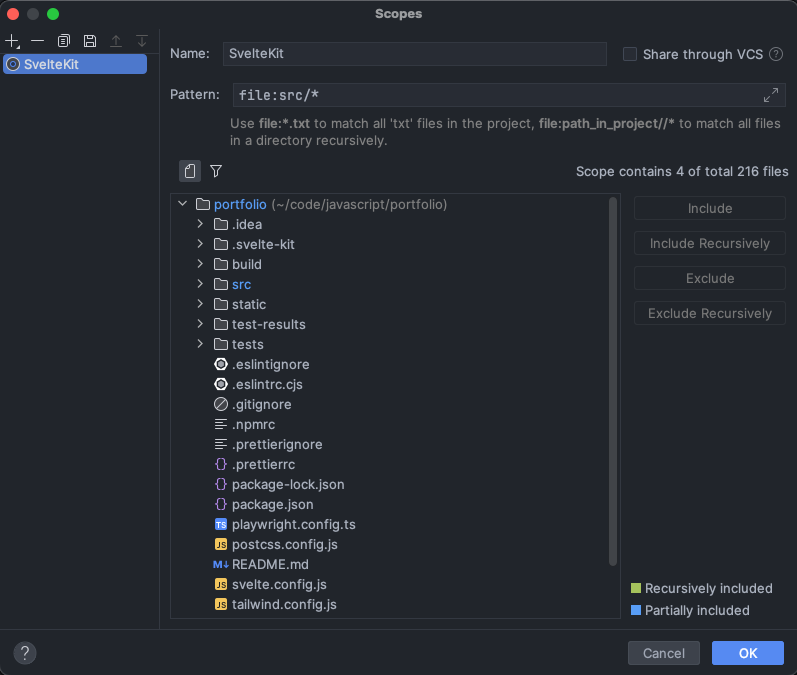Viewport: 797px width, 675px height.
Task: Open the help question mark button
Action: (25, 653)
